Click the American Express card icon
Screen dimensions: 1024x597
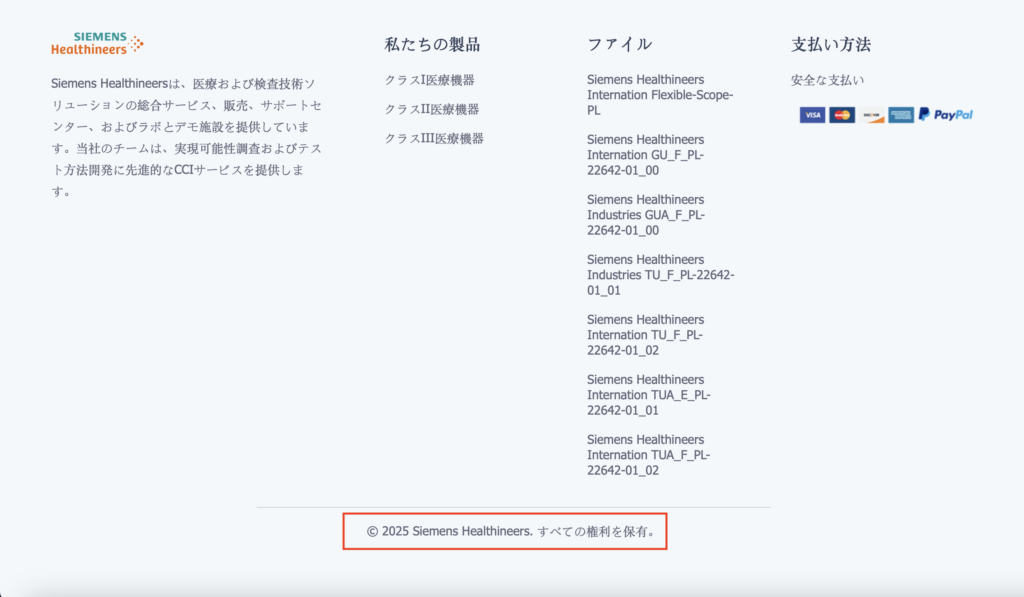[x=901, y=115]
